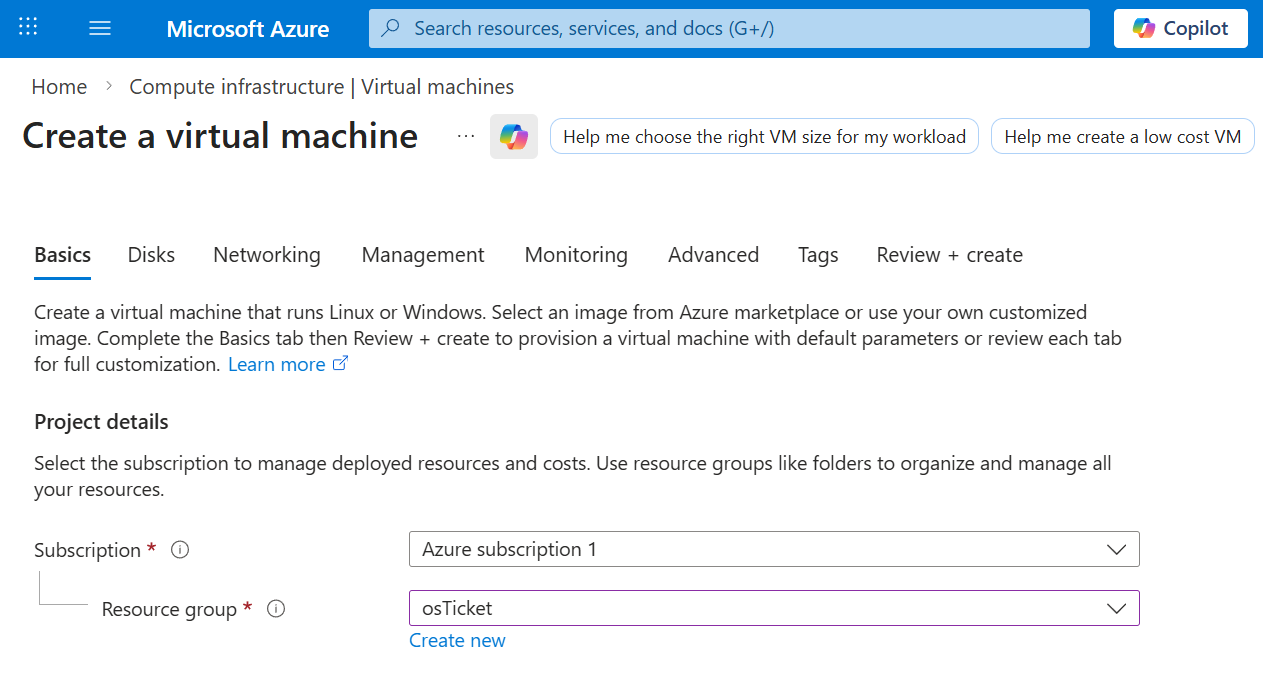Open the Management tab
Viewport: 1263px width, 685px height.
coord(423,255)
